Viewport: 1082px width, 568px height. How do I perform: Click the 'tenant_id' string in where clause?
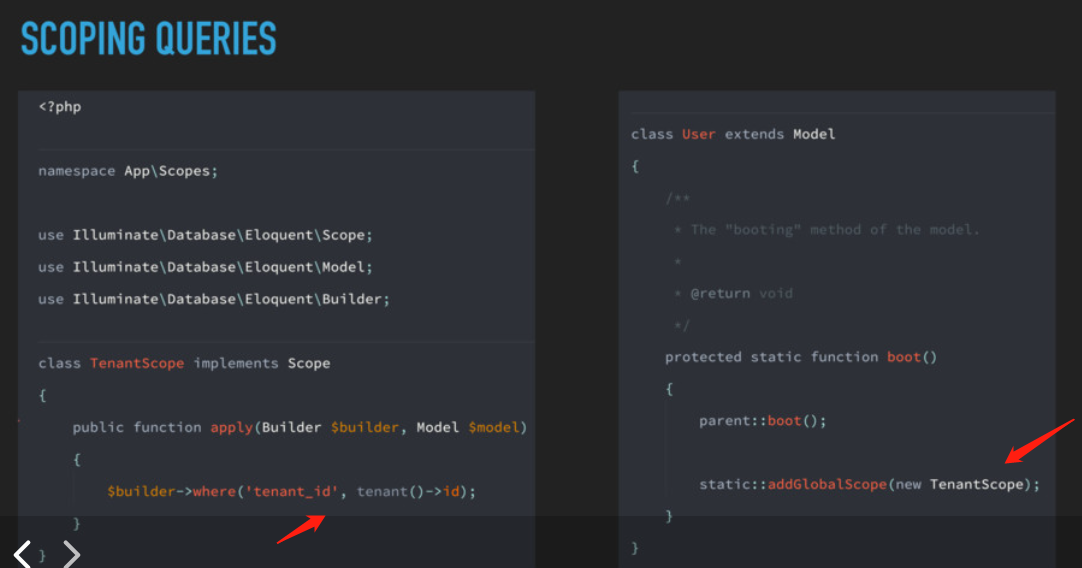[293, 492]
